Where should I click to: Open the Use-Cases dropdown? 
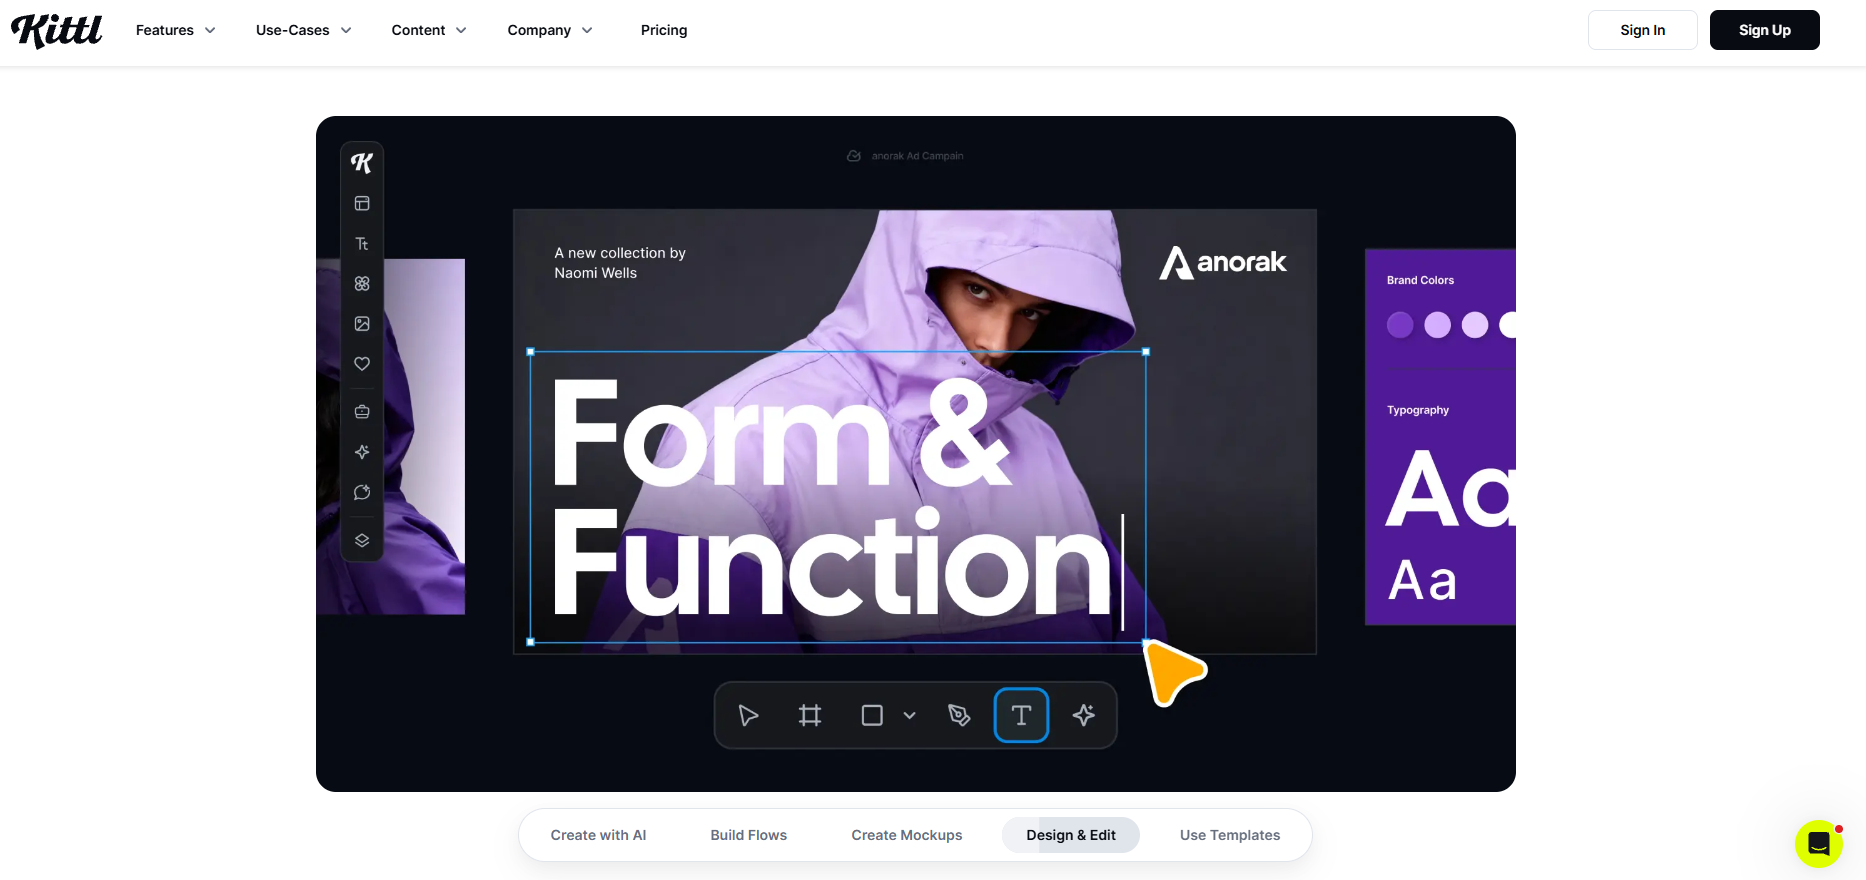(x=304, y=30)
